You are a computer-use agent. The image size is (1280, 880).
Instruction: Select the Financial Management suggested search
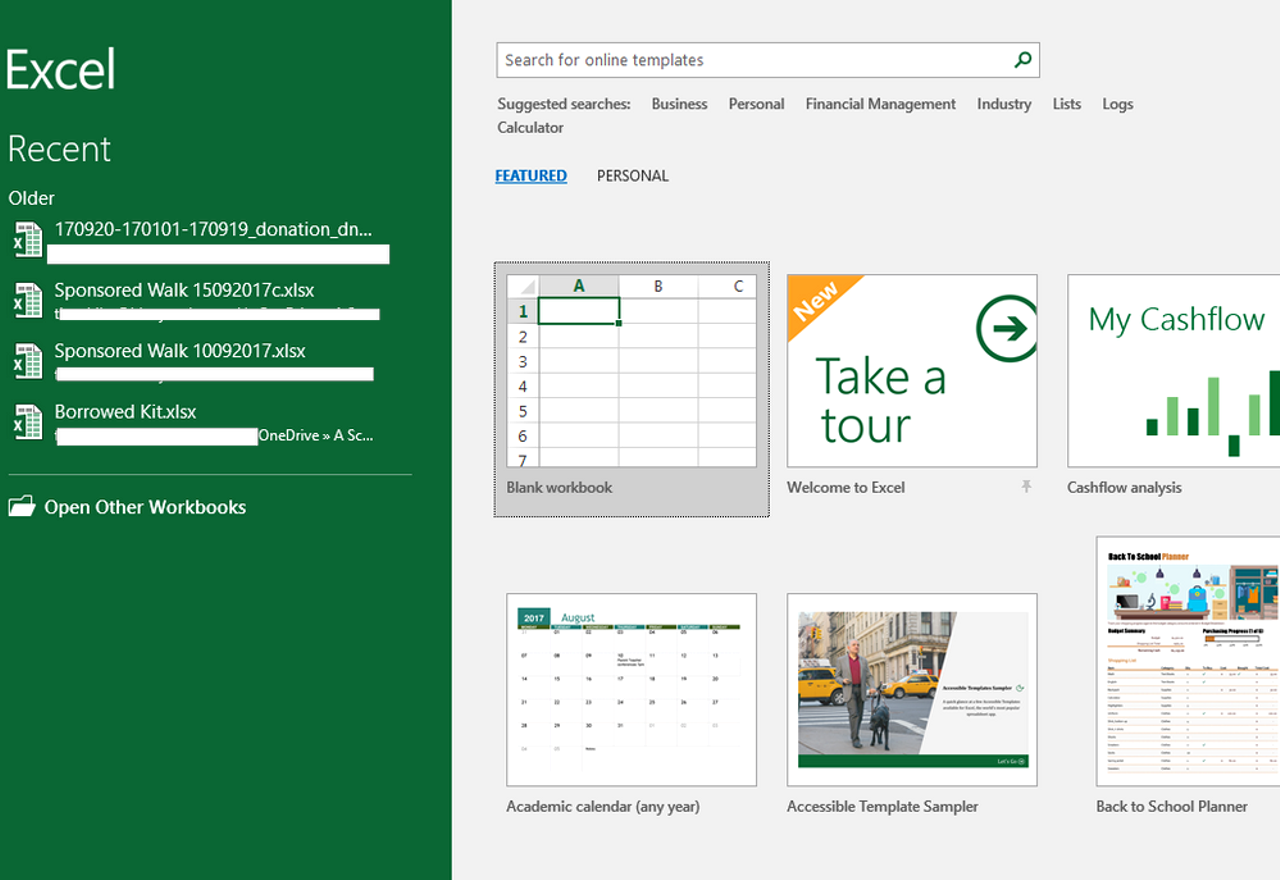pos(881,104)
